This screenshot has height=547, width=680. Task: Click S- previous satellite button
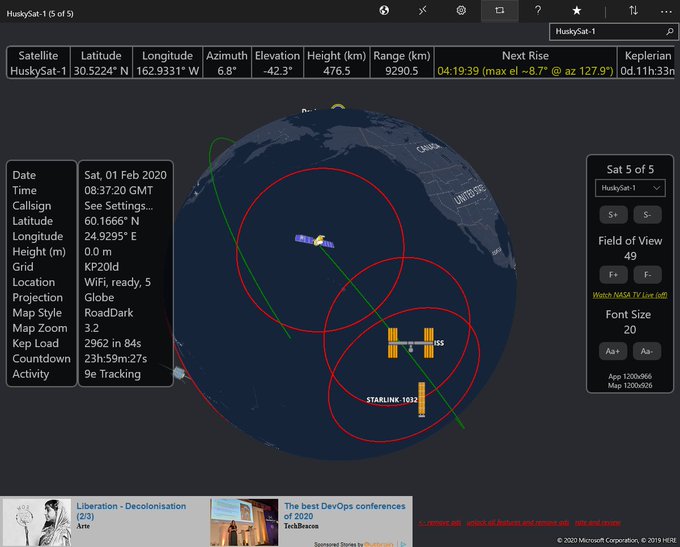(647, 215)
